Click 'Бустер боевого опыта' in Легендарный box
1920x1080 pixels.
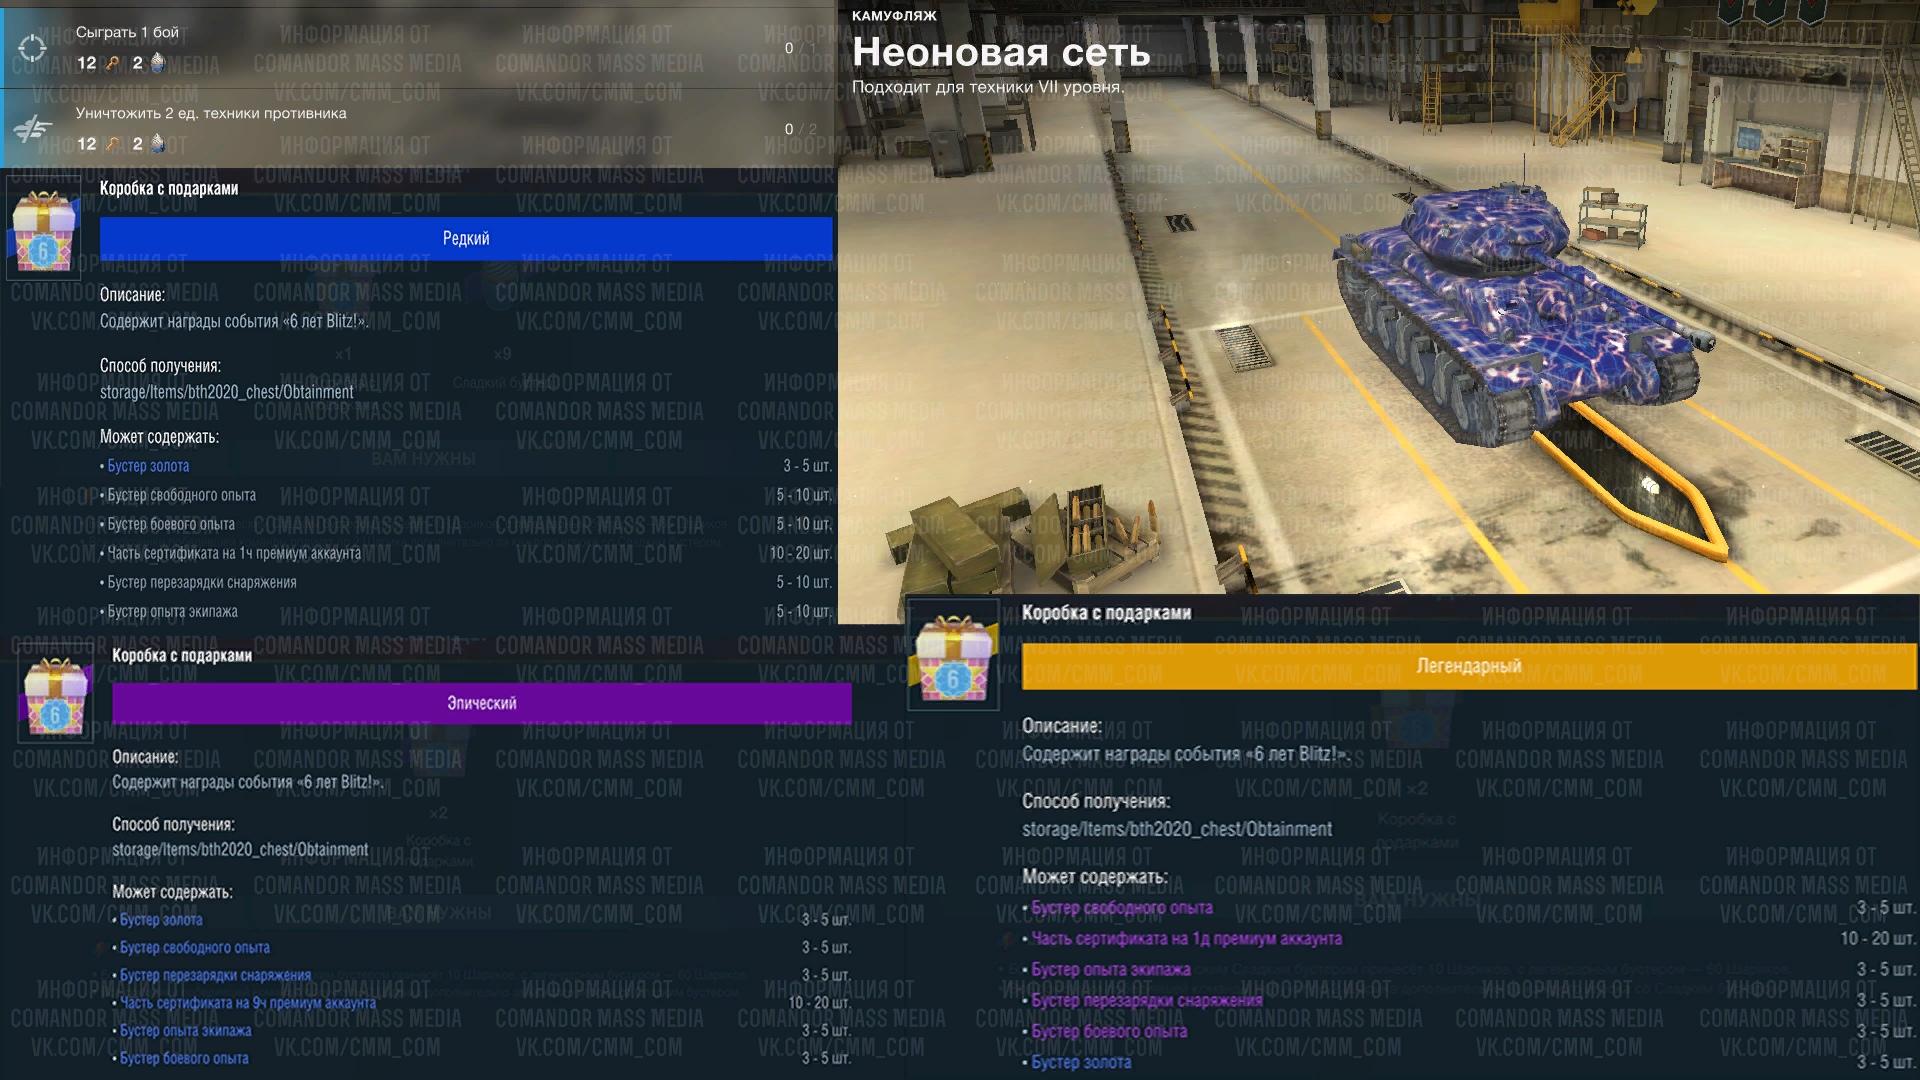tap(1109, 1032)
